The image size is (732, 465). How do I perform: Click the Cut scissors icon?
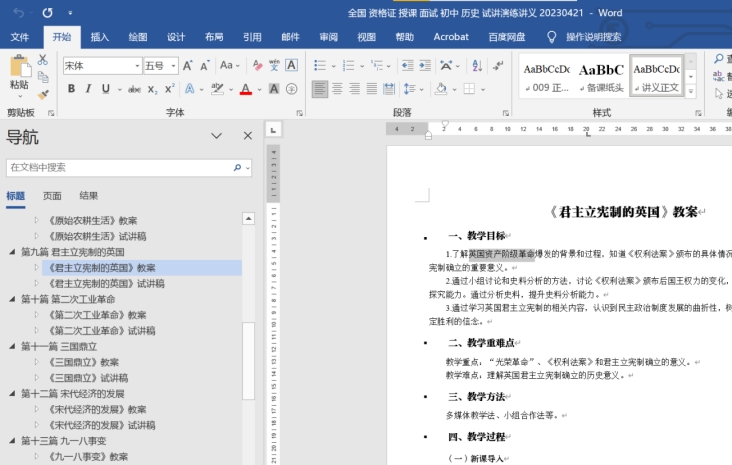[x=43, y=60]
